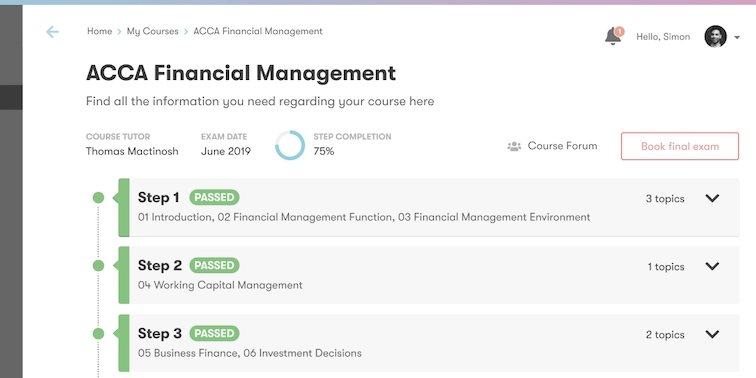Expand Step 3 with the chevron
This screenshot has width=756, height=378.
pos(712,334)
